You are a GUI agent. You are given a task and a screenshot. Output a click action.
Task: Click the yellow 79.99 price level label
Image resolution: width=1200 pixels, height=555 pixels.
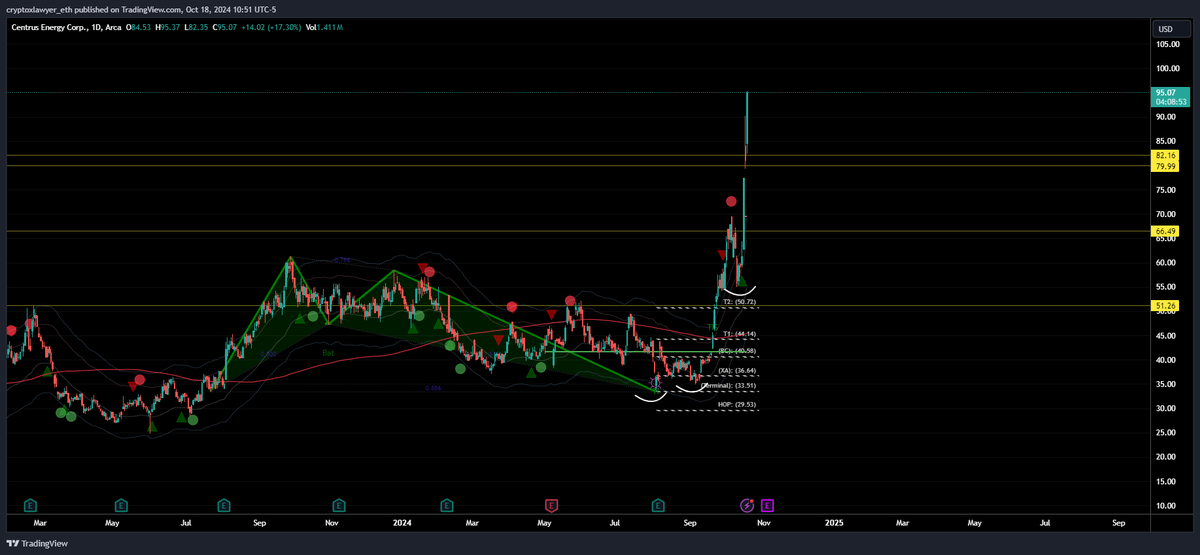pos(1164,167)
